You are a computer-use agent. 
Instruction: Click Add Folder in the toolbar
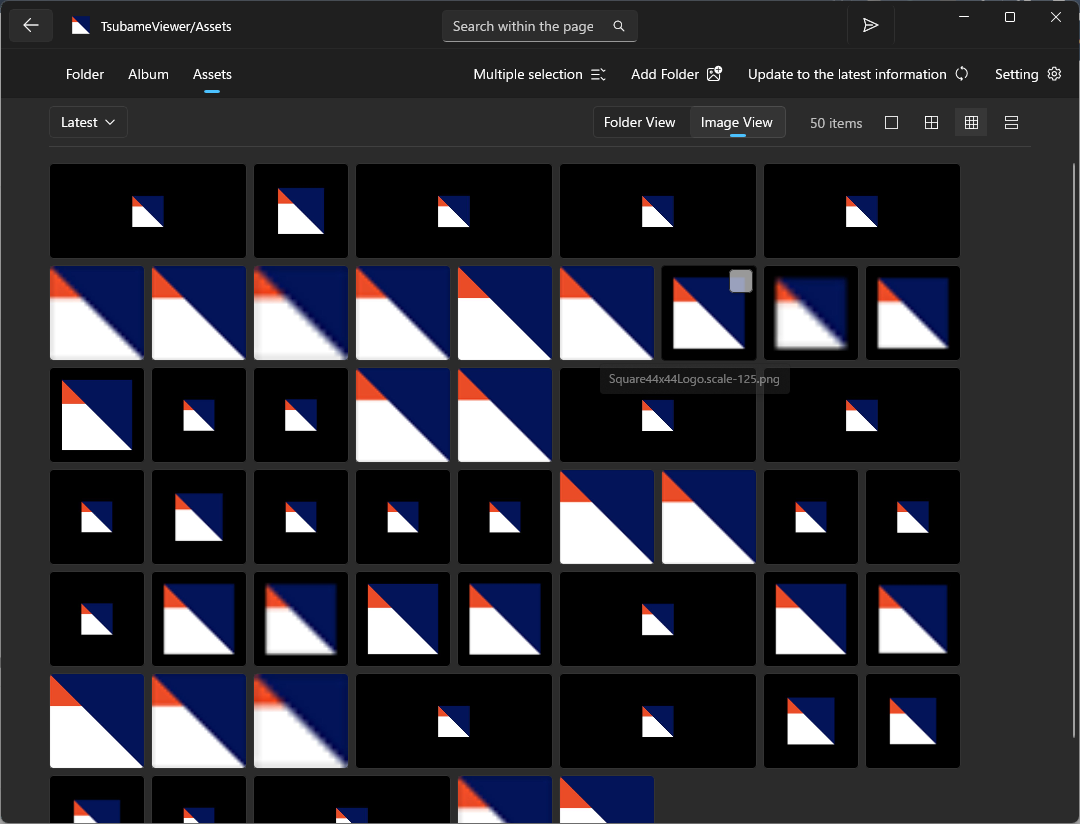[x=676, y=74]
